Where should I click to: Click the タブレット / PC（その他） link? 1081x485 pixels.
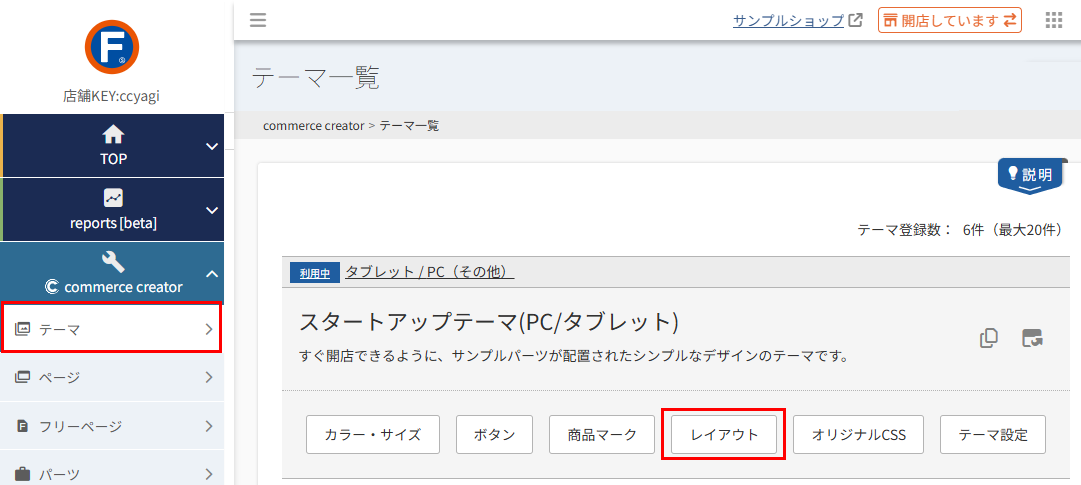429,272
